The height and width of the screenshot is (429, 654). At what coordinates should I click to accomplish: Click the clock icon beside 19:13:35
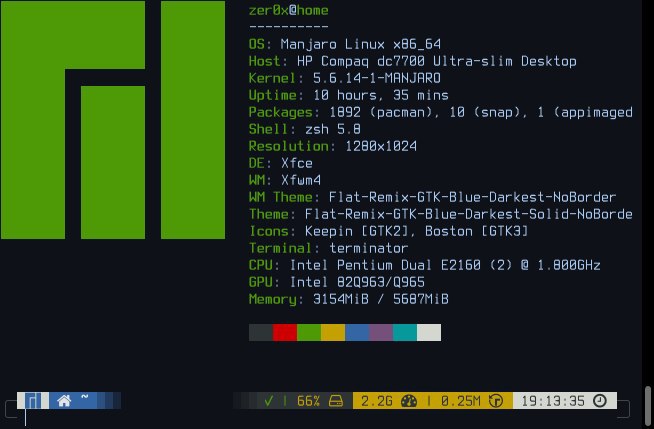coord(600,401)
